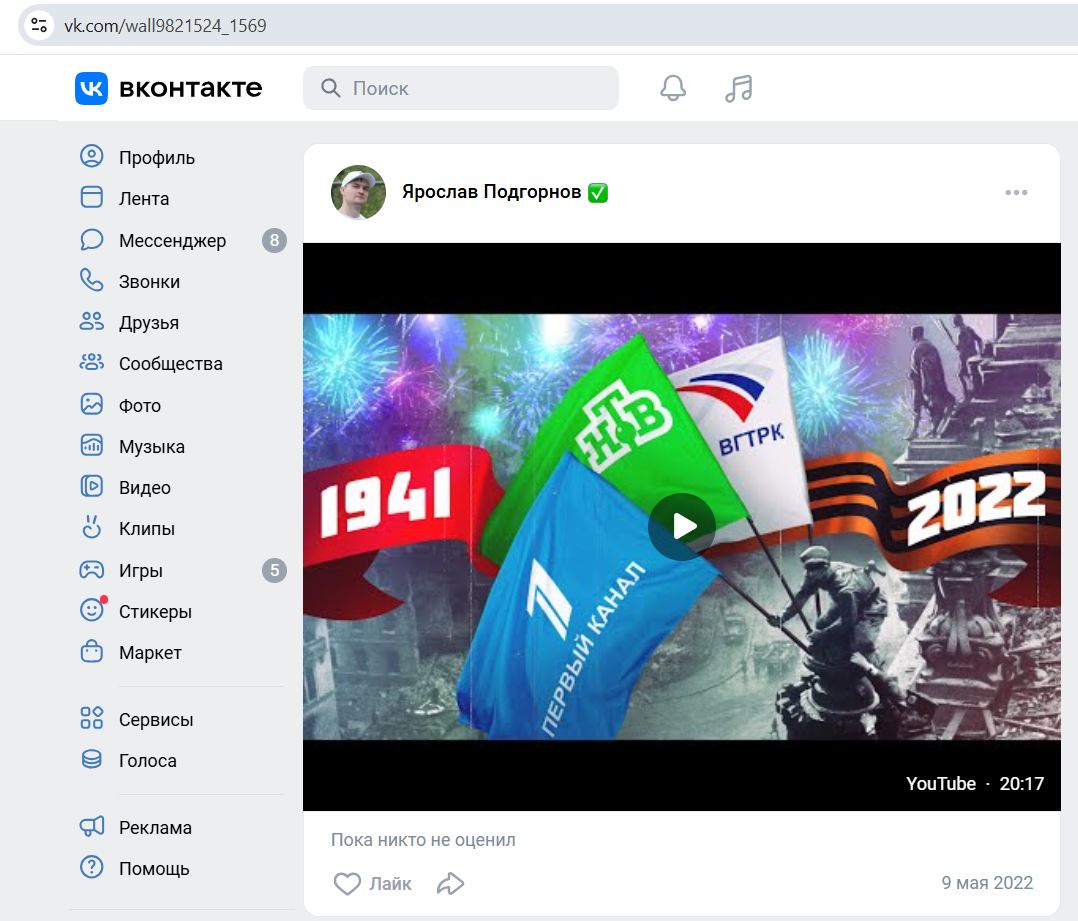Click the VK logo icon
1078x921 pixels.
coord(91,88)
